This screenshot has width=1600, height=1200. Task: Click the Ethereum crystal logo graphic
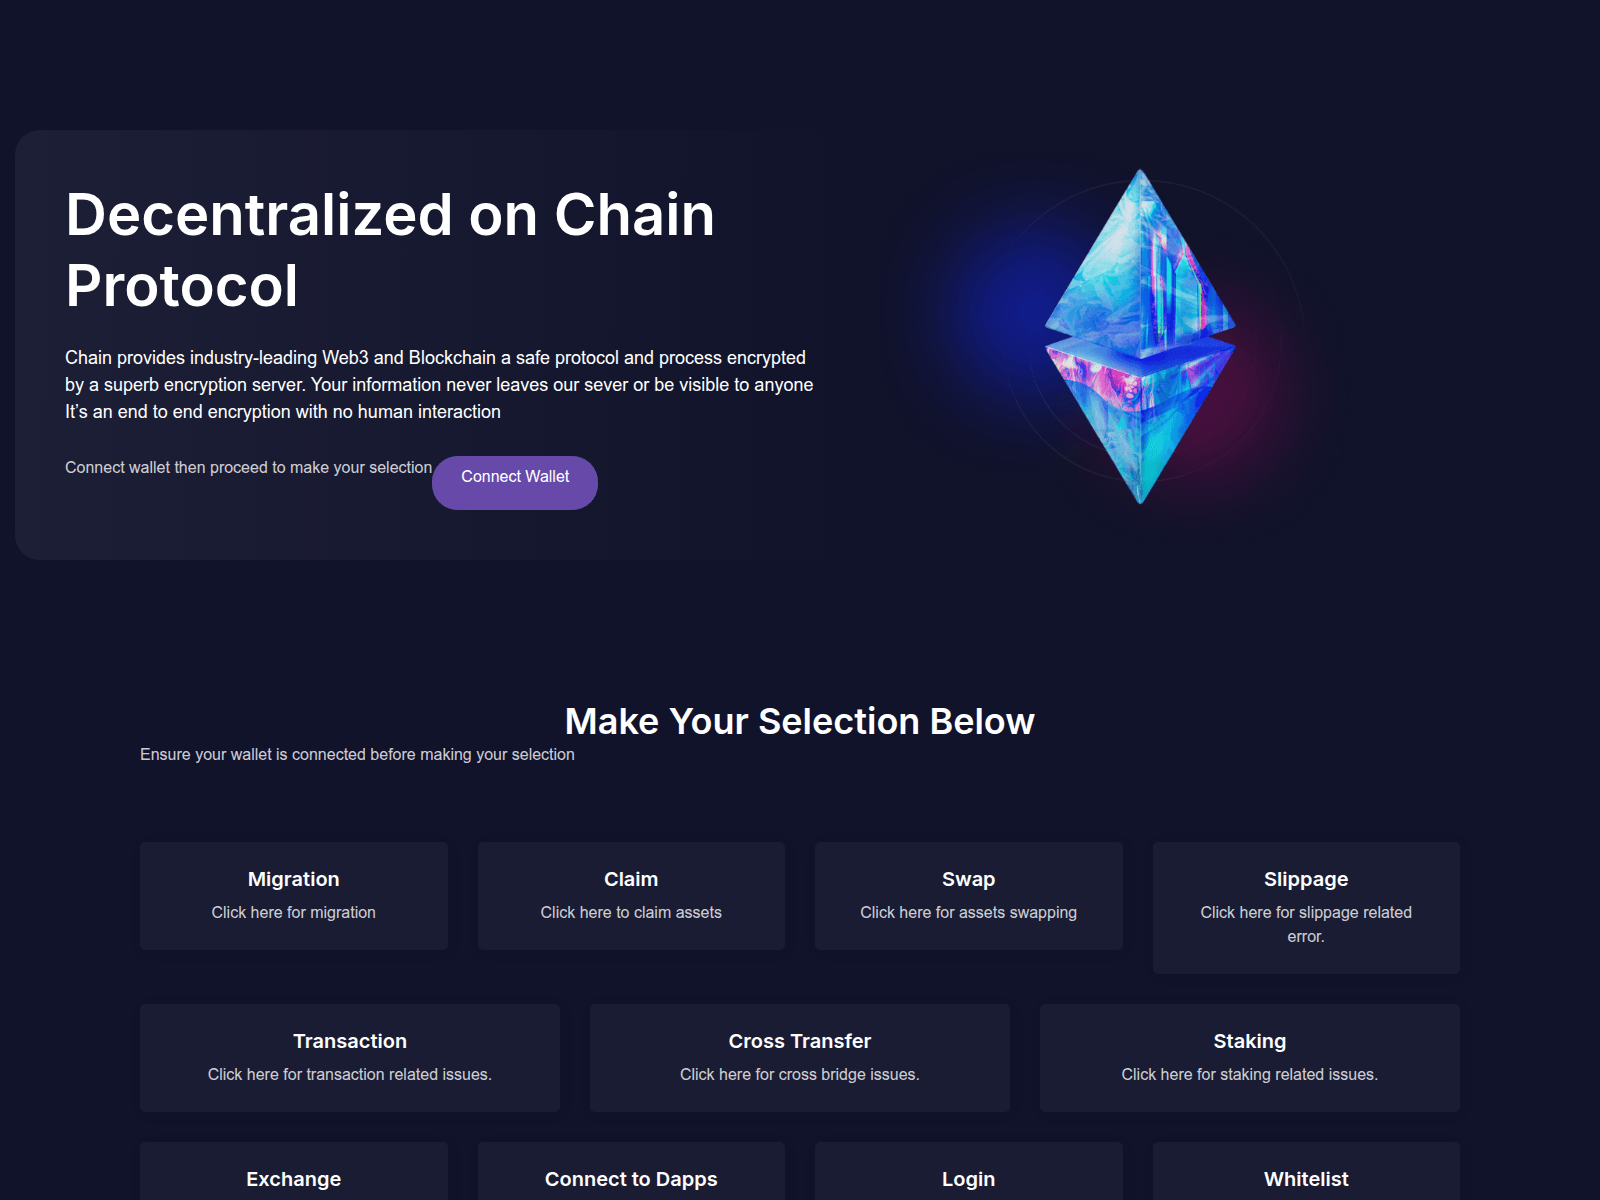[x=1140, y=337]
